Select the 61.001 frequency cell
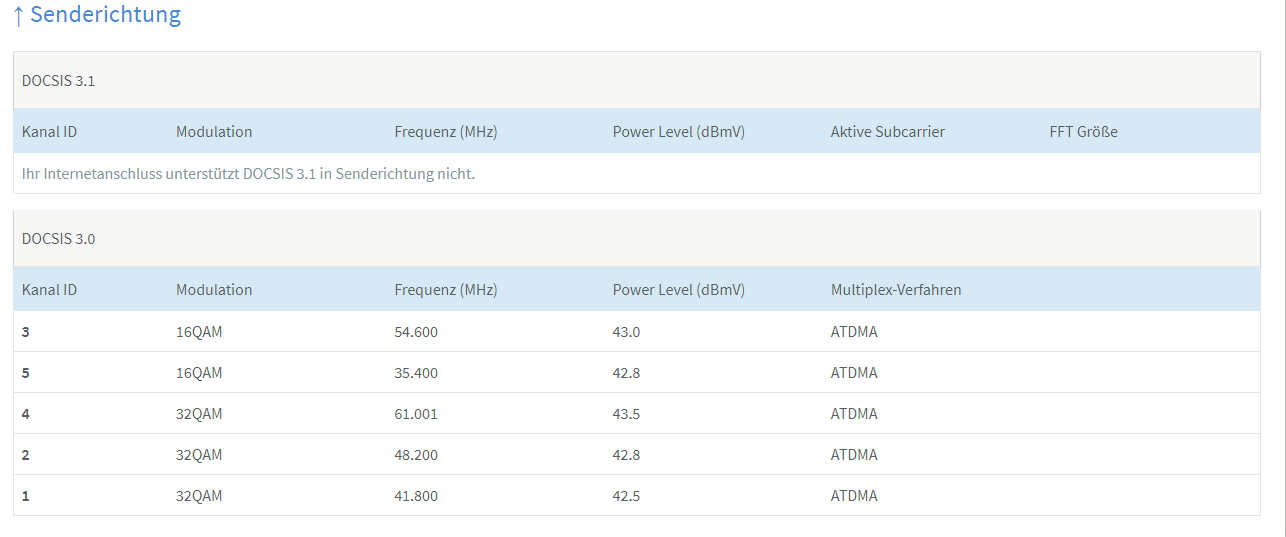 pyautogui.click(x=416, y=414)
